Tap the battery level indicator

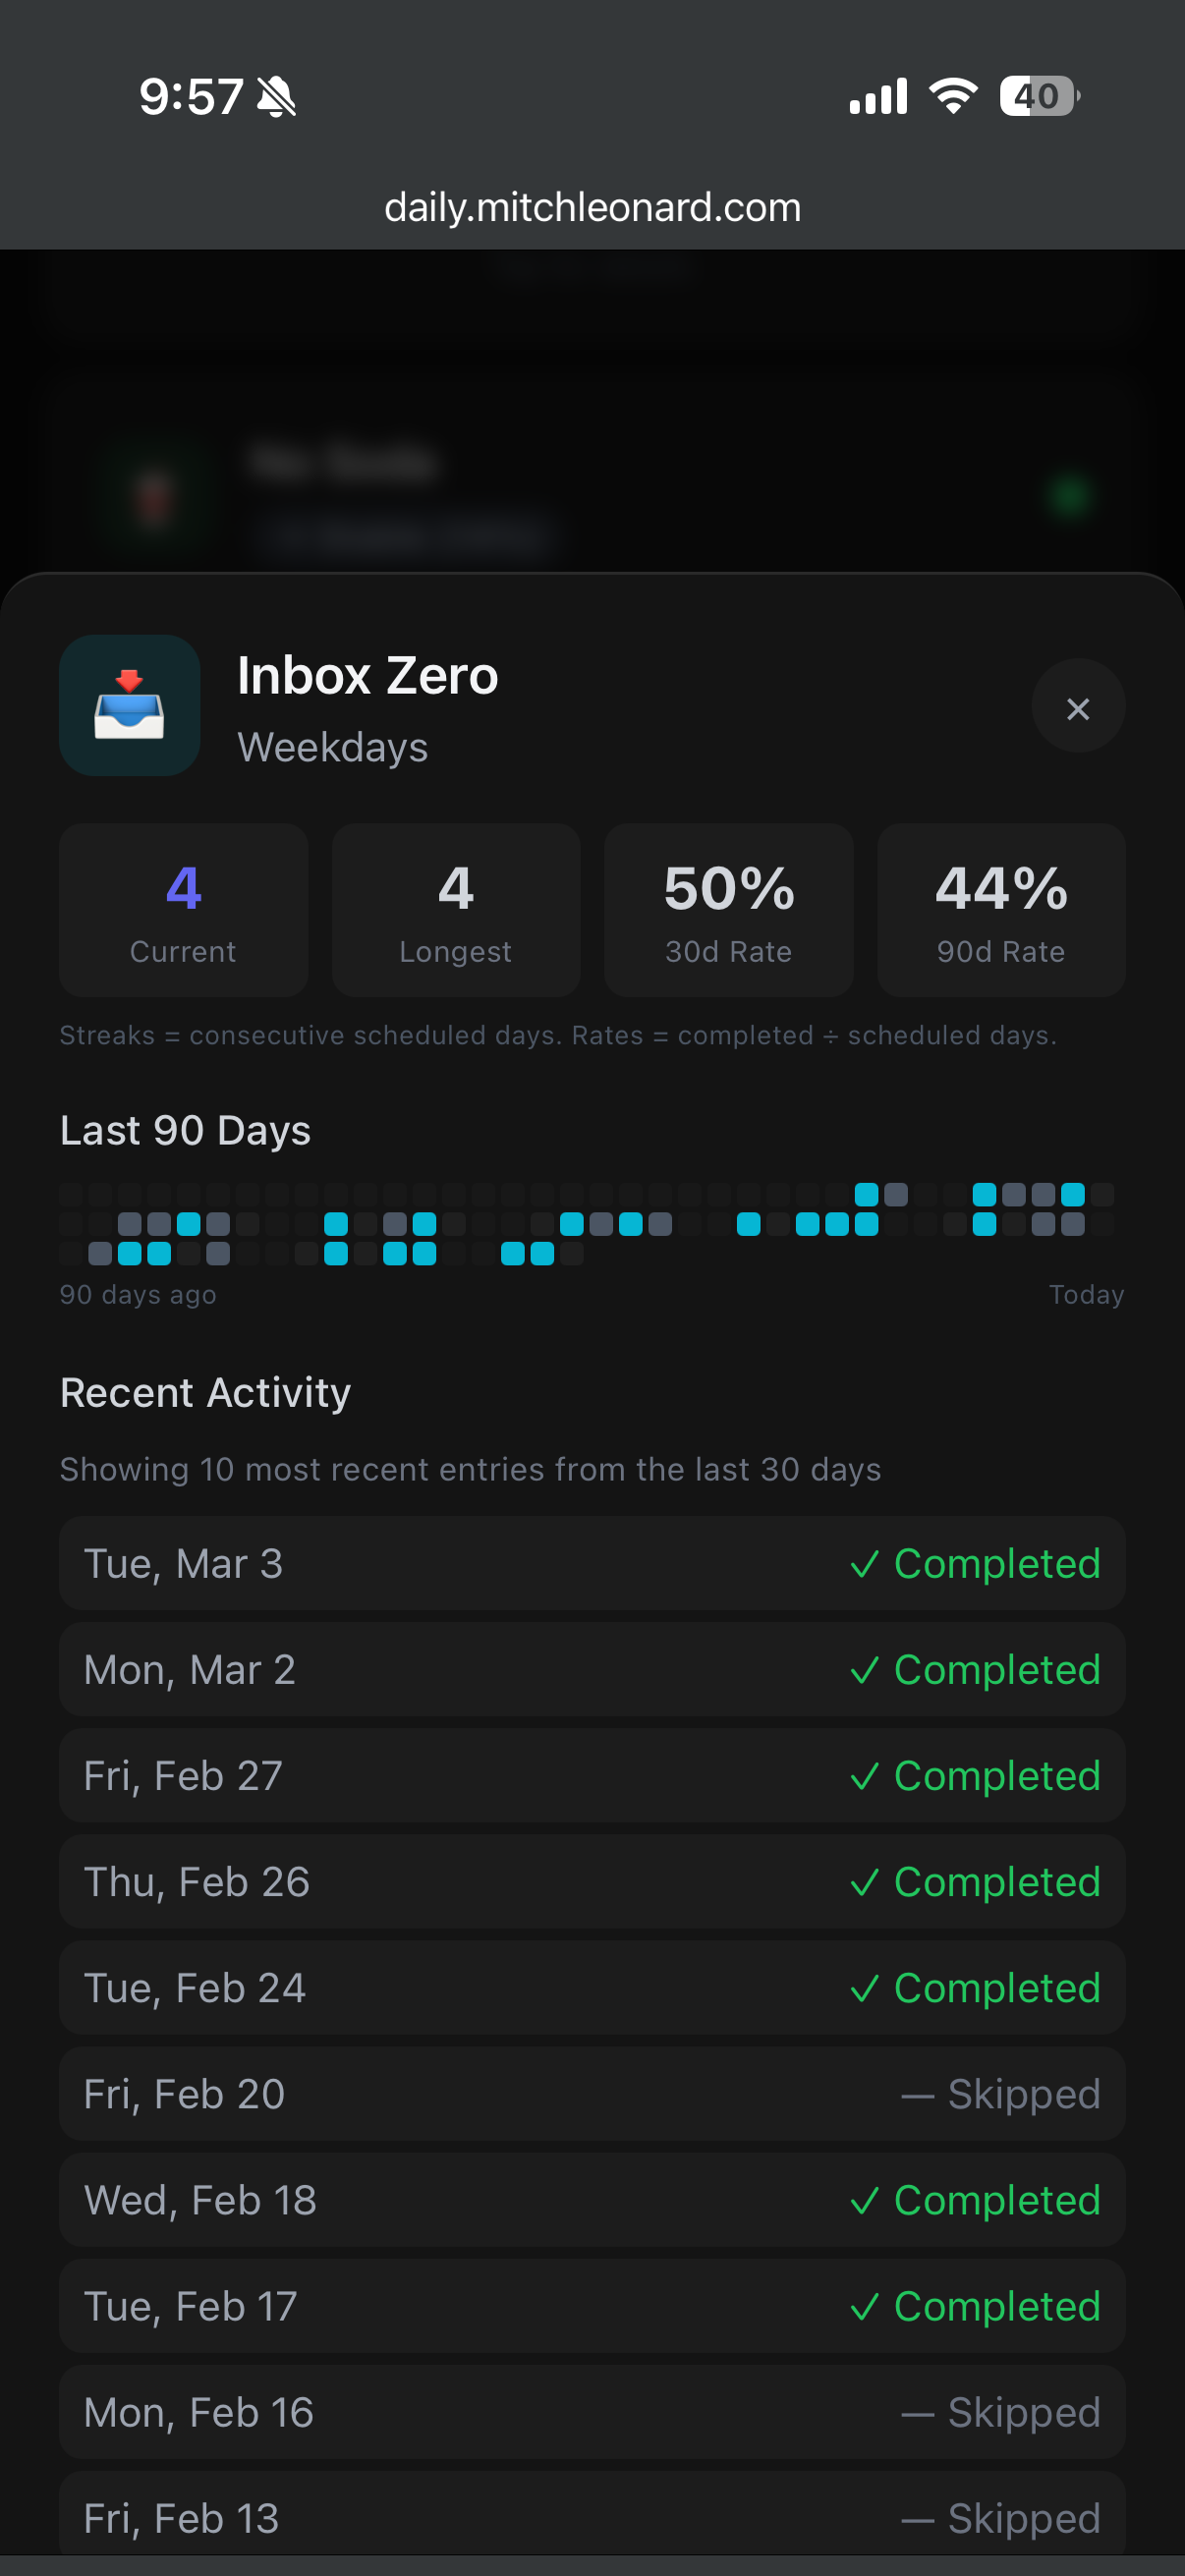click(1039, 96)
